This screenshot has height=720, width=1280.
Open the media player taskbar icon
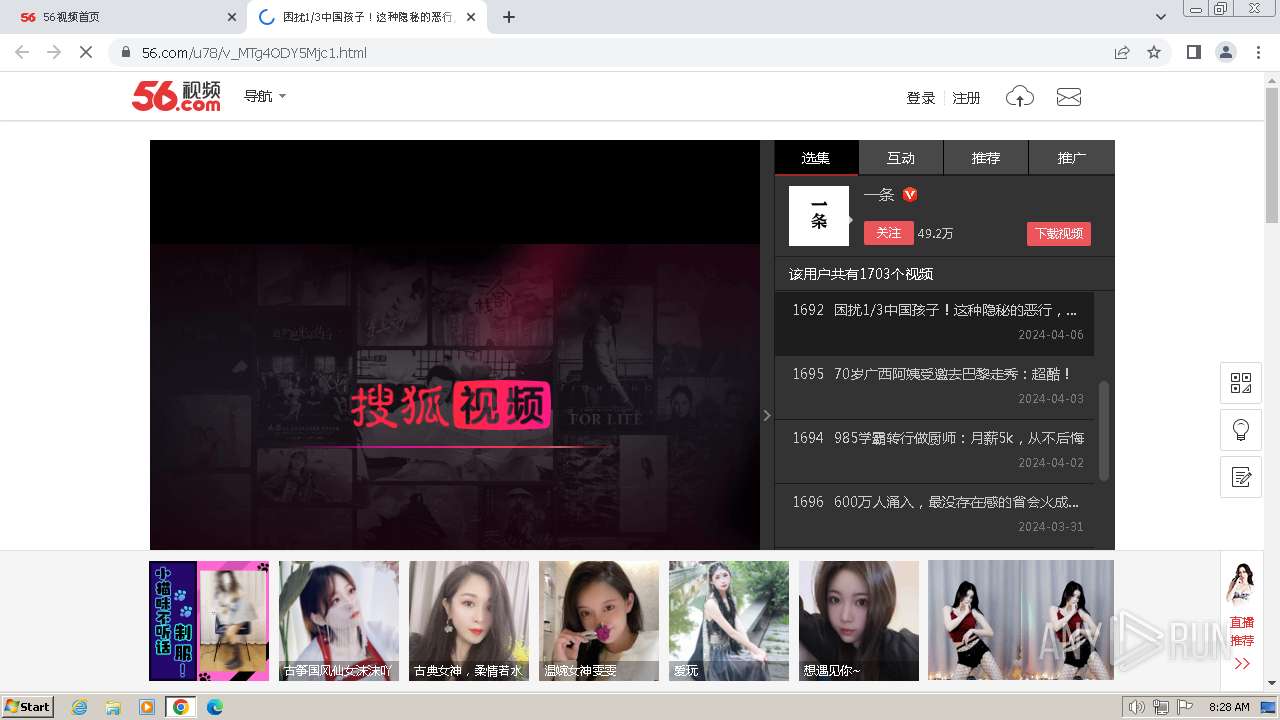(x=147, y=707)
